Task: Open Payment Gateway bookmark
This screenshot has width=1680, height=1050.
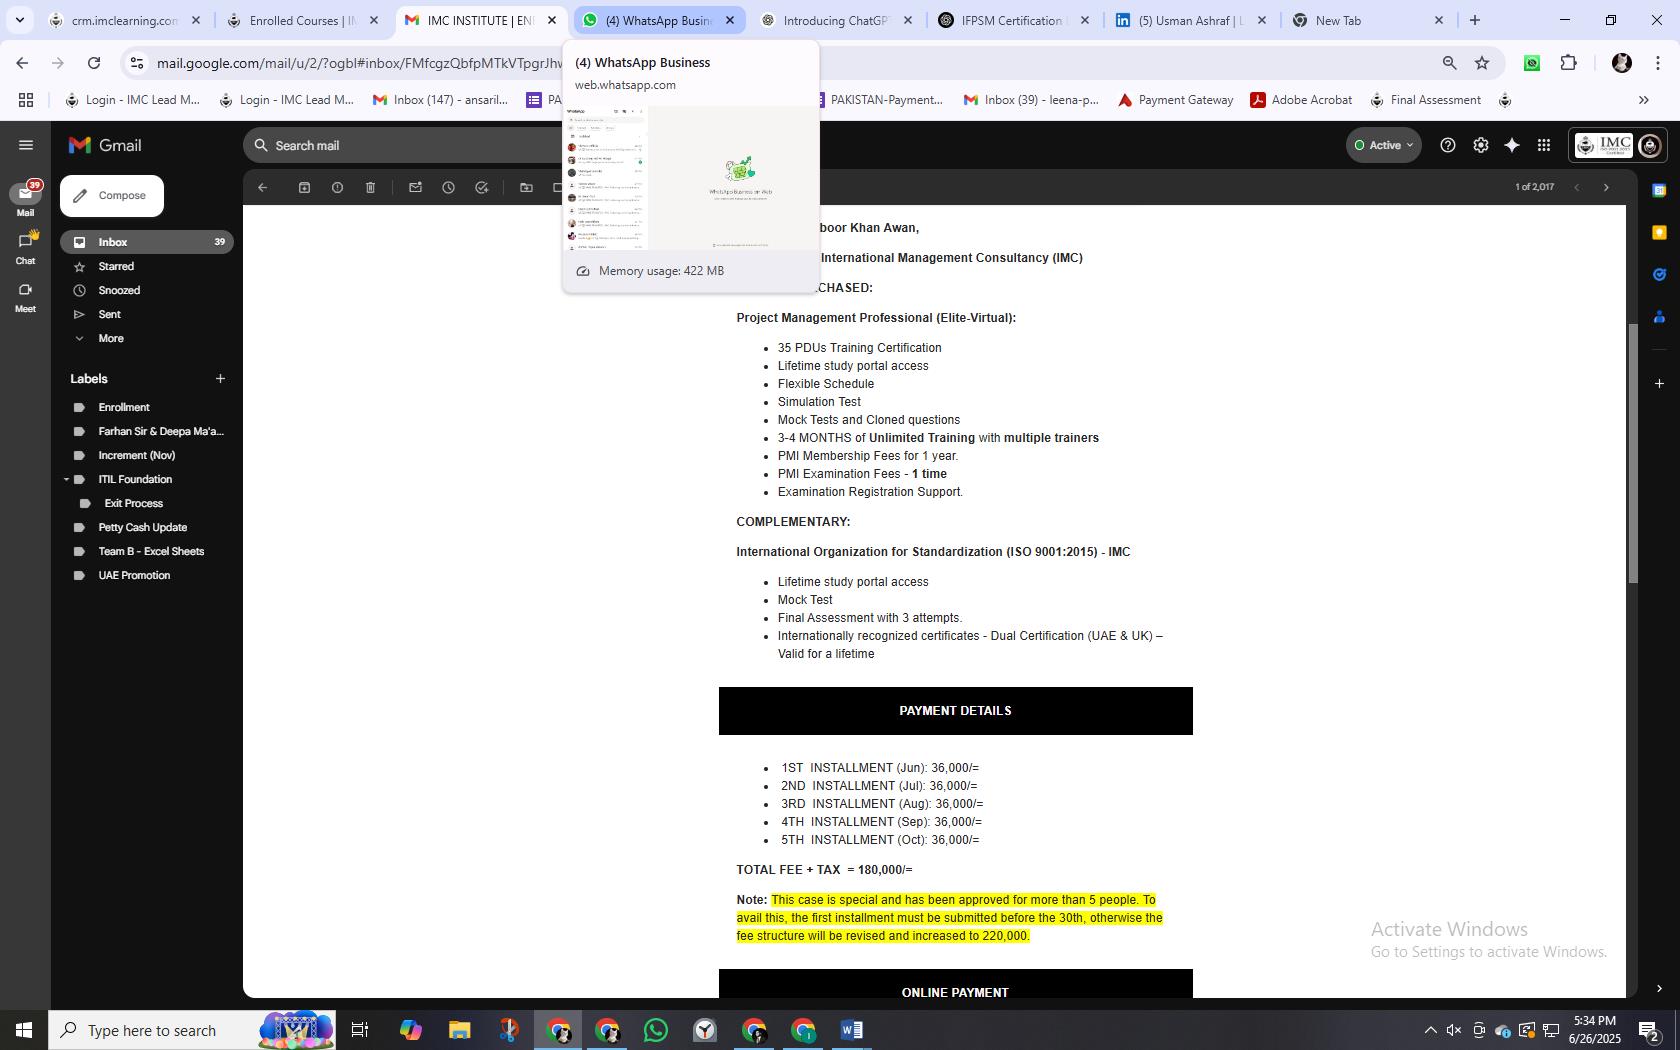Action: pos(1175,100)
